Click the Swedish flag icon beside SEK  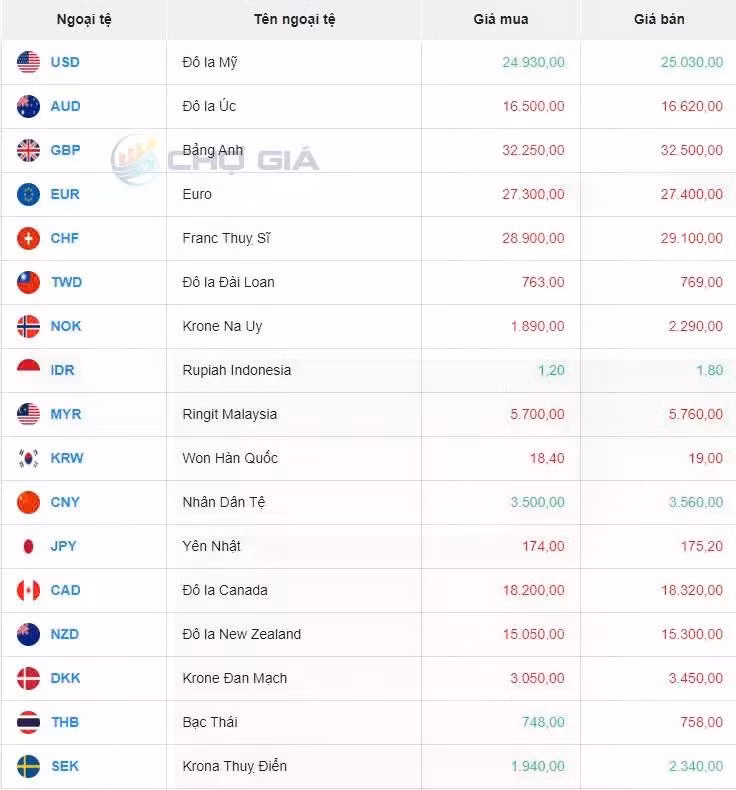click(28, 766)
